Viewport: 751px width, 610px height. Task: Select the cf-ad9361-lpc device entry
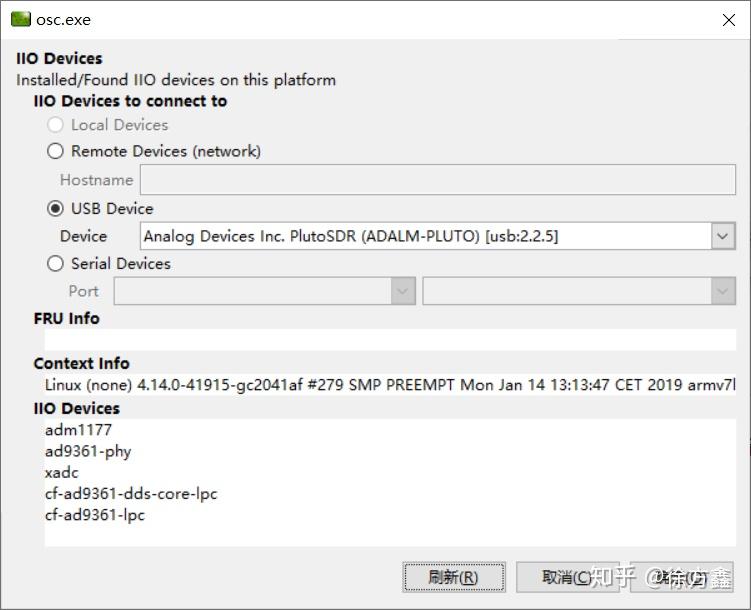[95, 515]
